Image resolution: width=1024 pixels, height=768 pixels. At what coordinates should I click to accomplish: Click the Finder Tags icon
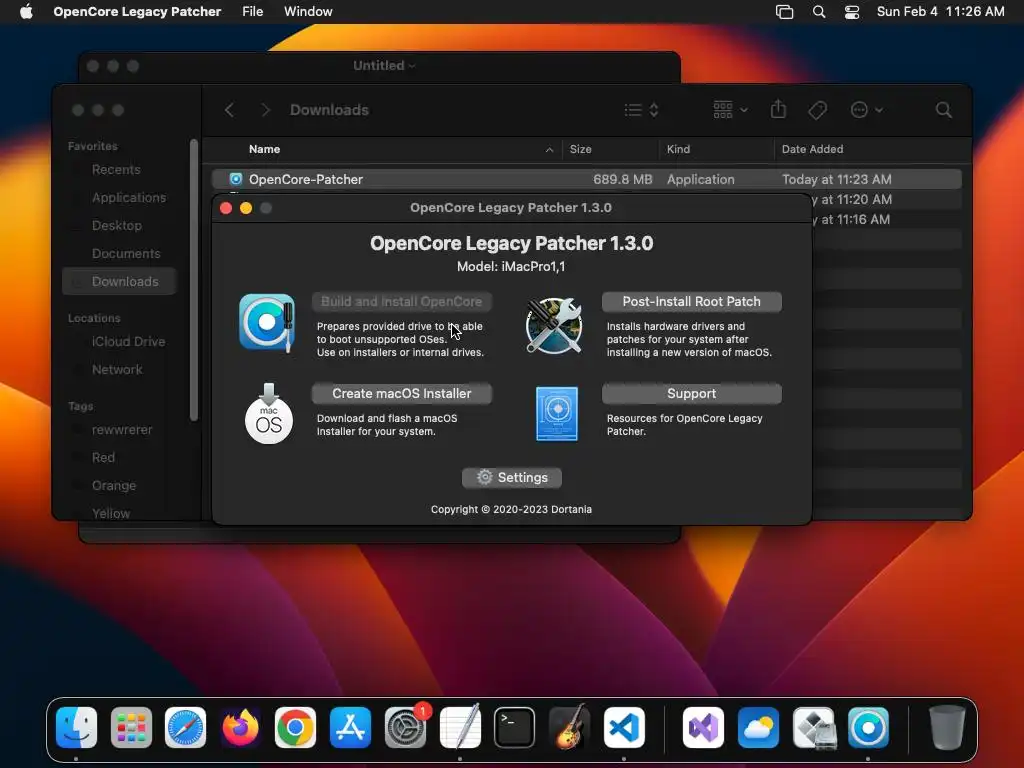click(x=817, y=110)
